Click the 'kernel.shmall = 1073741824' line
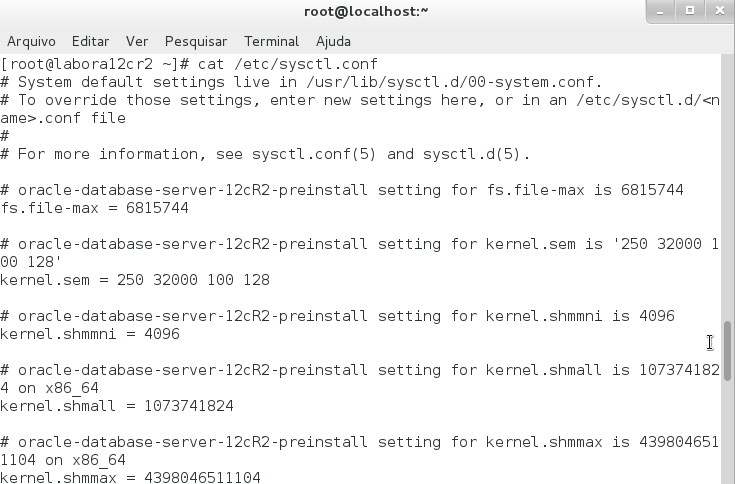 tap(117, 406)
